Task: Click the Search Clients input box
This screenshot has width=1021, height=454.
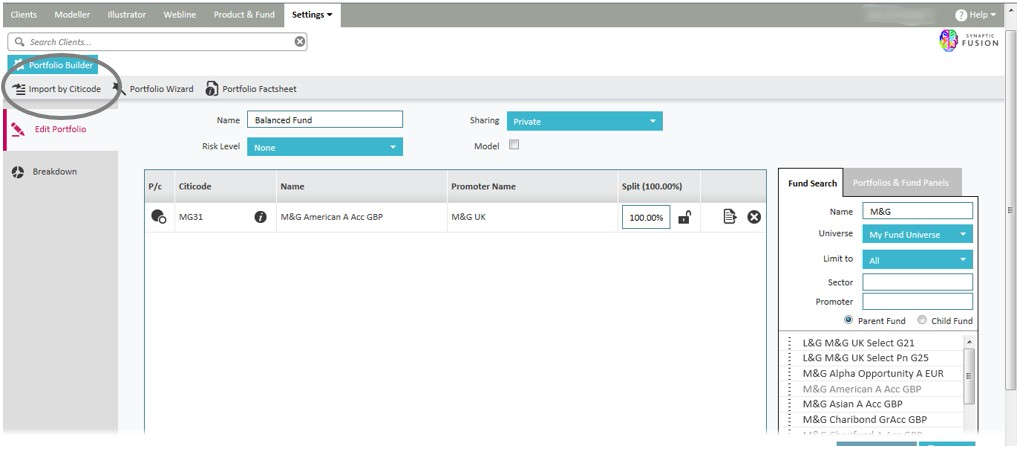Action: click(157, 42)
